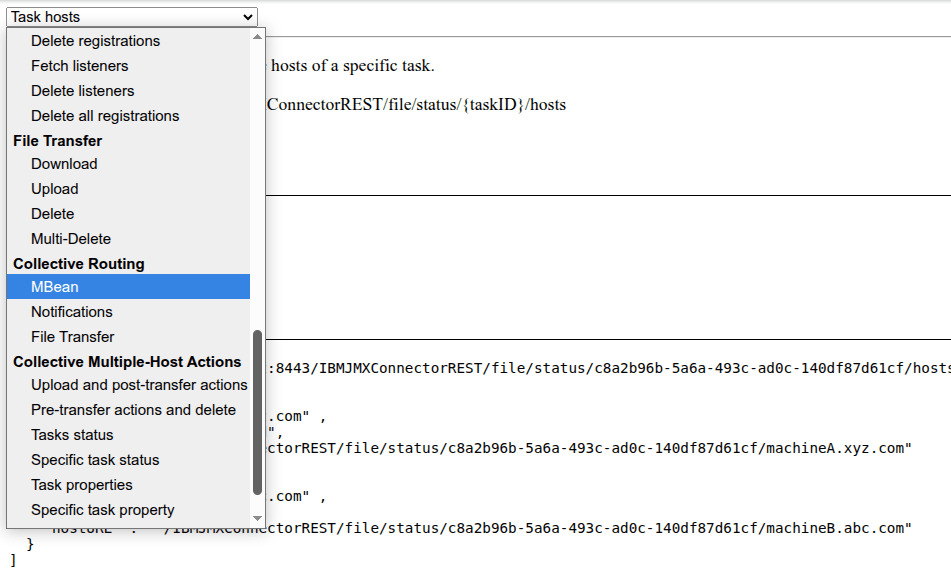Choose Pre-transfer actions and delete
951x578 pixels.
coord(133,410)
